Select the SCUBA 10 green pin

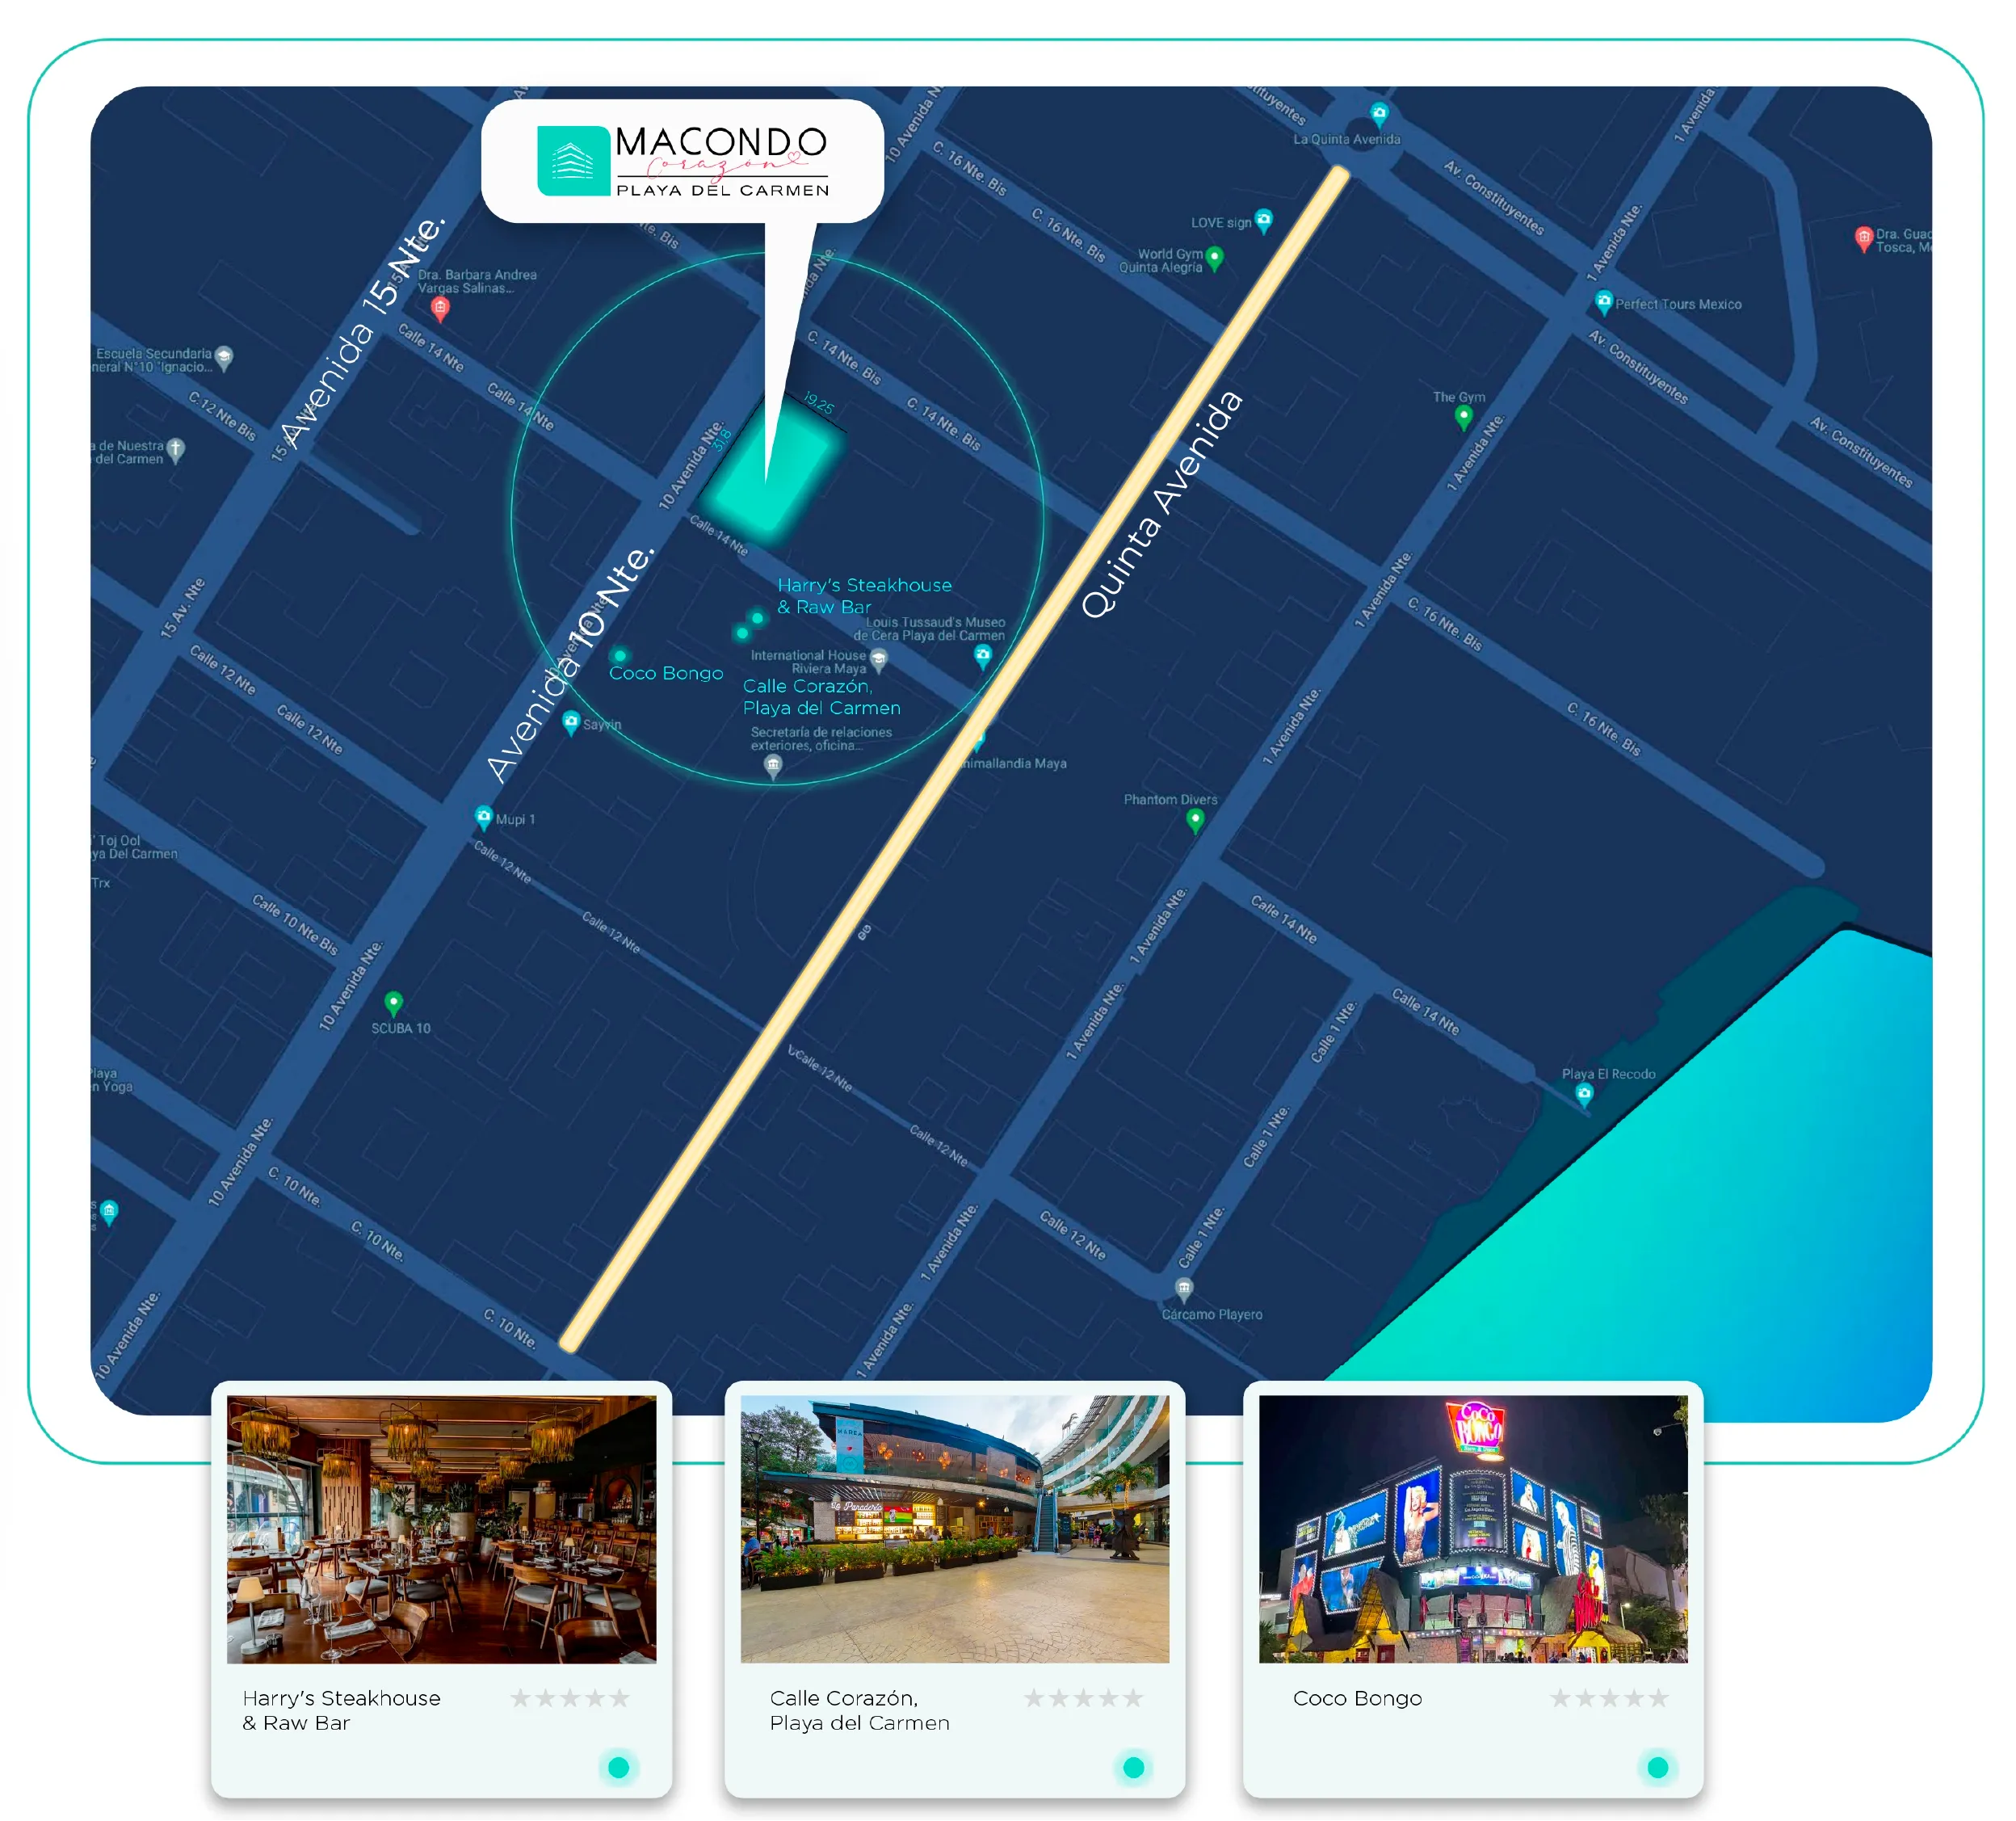click(x=394, y=1001)
